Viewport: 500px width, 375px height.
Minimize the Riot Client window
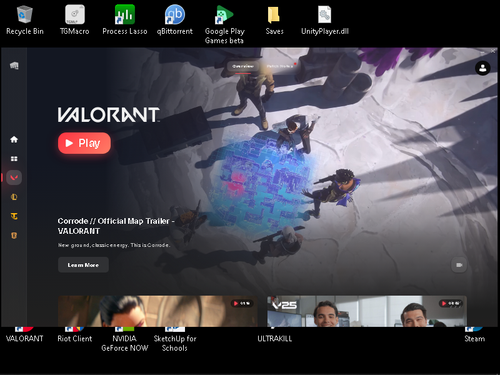tap(482, 52)
